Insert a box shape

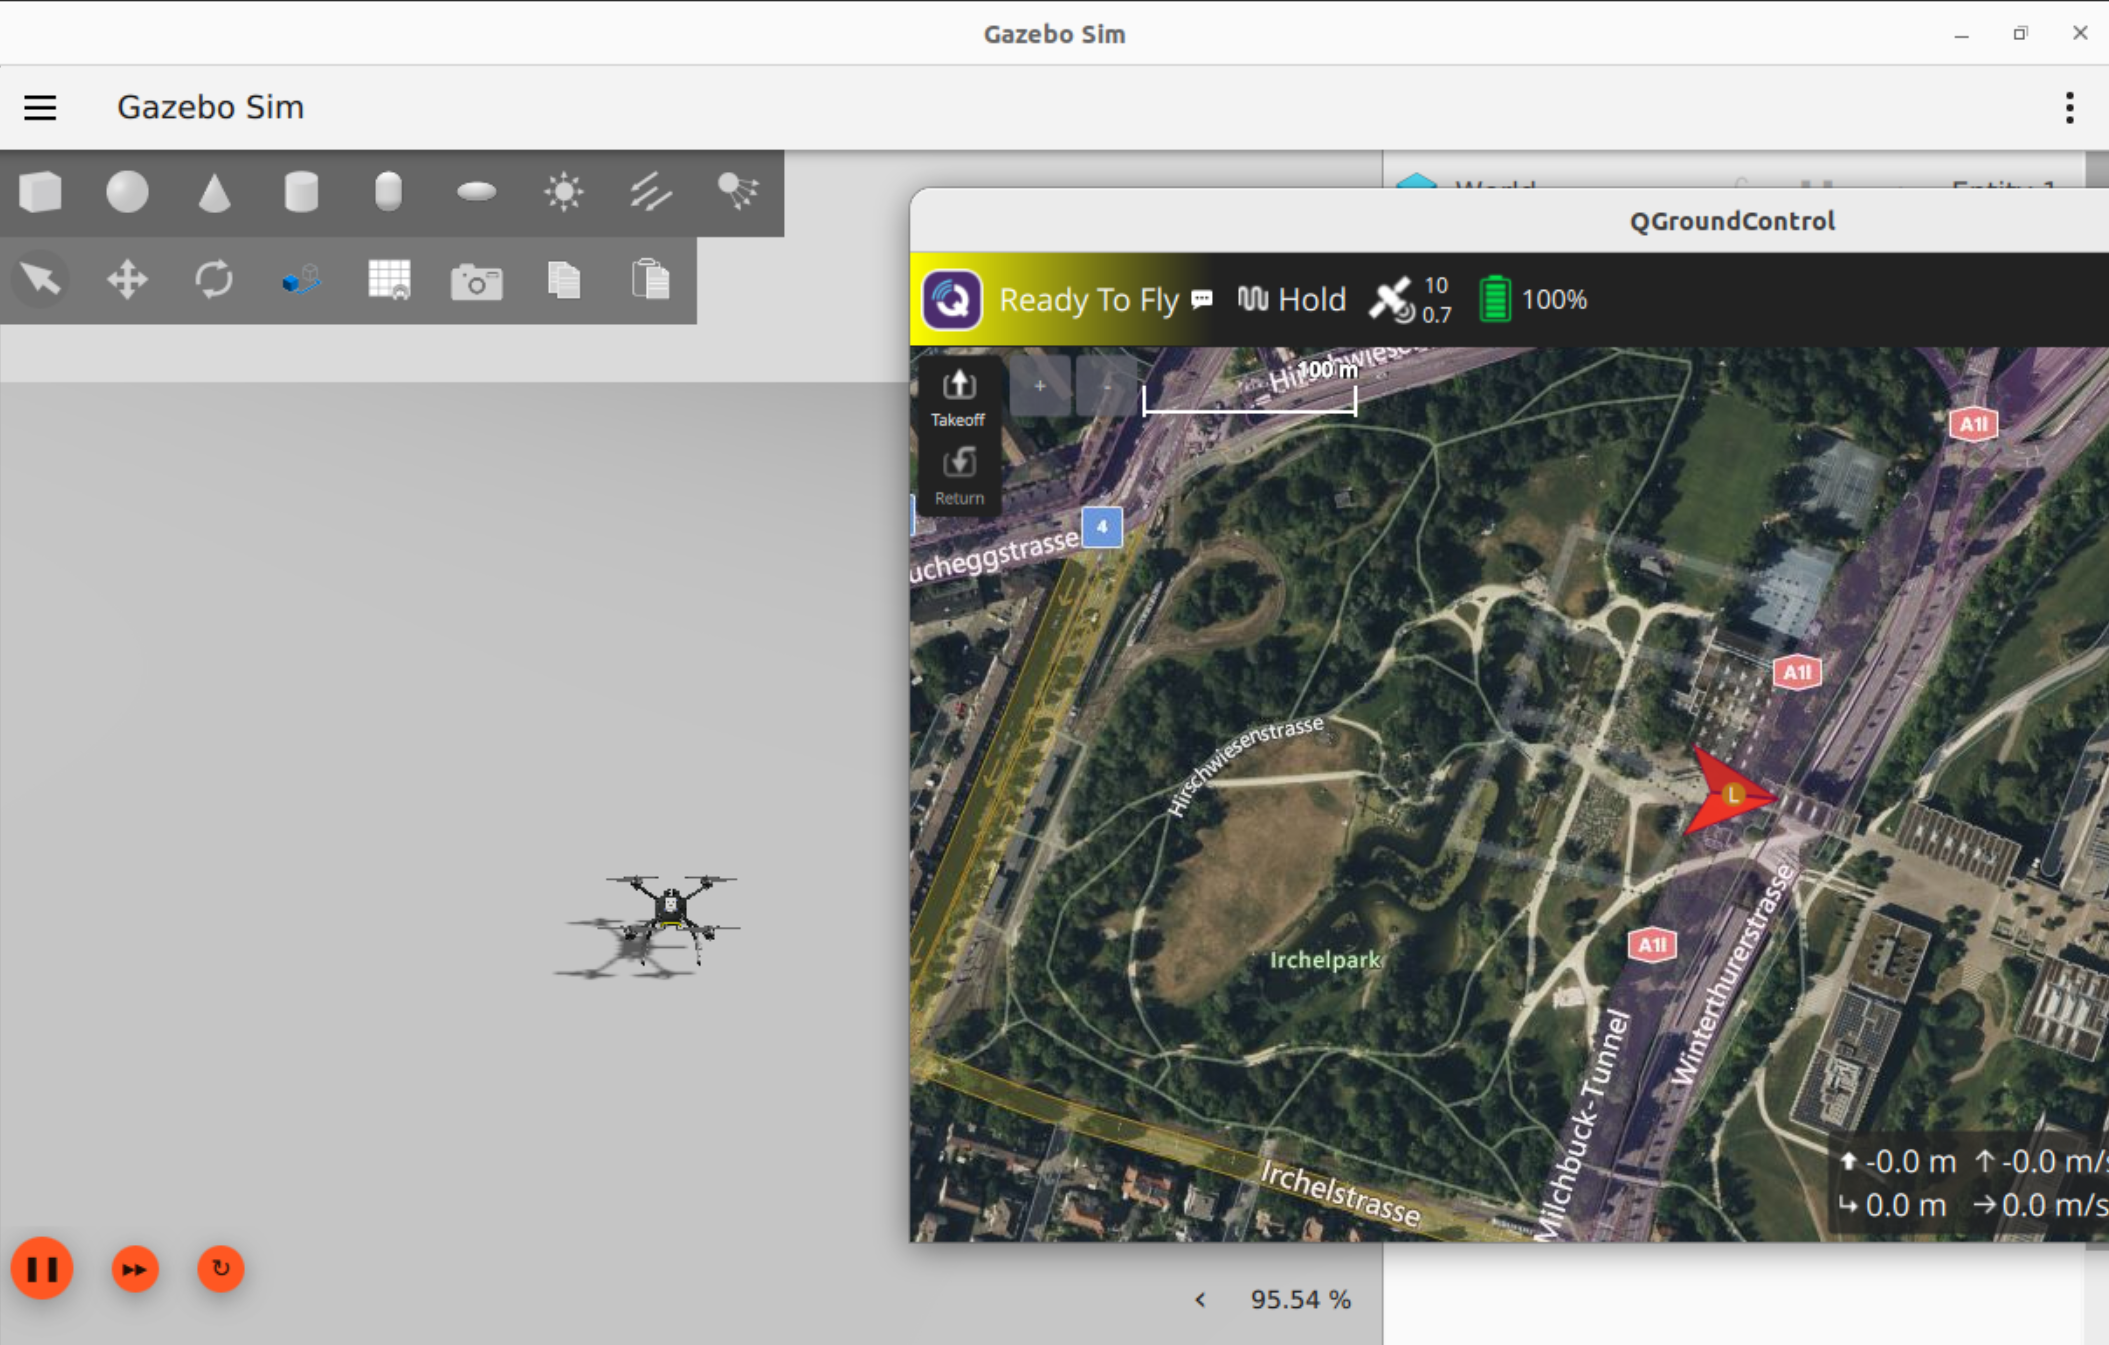pos(40,192)
